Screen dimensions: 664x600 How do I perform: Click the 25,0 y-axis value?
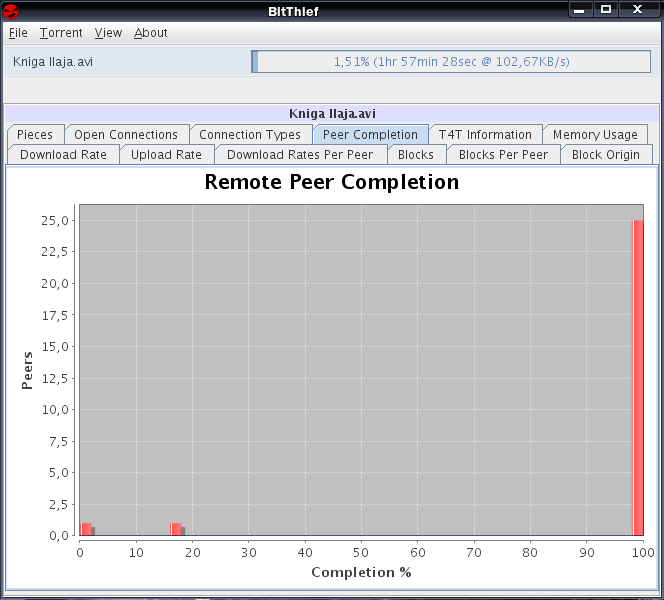55,221
